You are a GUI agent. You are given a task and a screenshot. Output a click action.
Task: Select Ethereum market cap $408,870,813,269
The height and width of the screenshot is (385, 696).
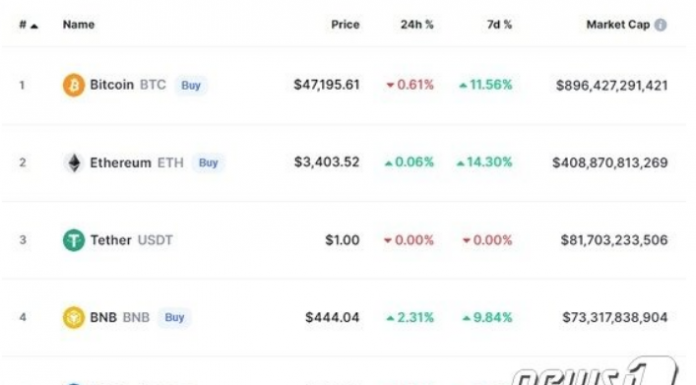coord(610,163)
